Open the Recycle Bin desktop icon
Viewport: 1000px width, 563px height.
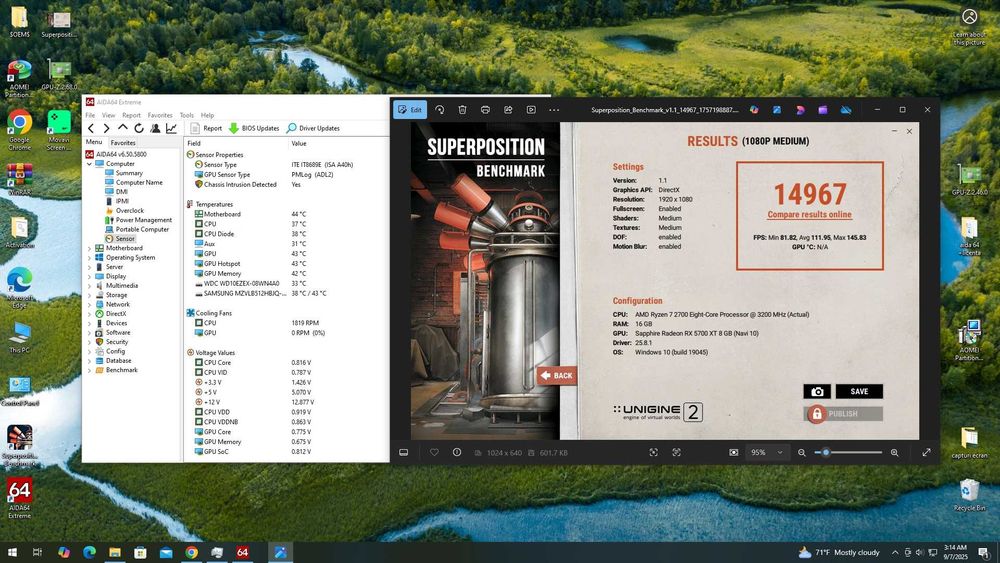point(969,495)
